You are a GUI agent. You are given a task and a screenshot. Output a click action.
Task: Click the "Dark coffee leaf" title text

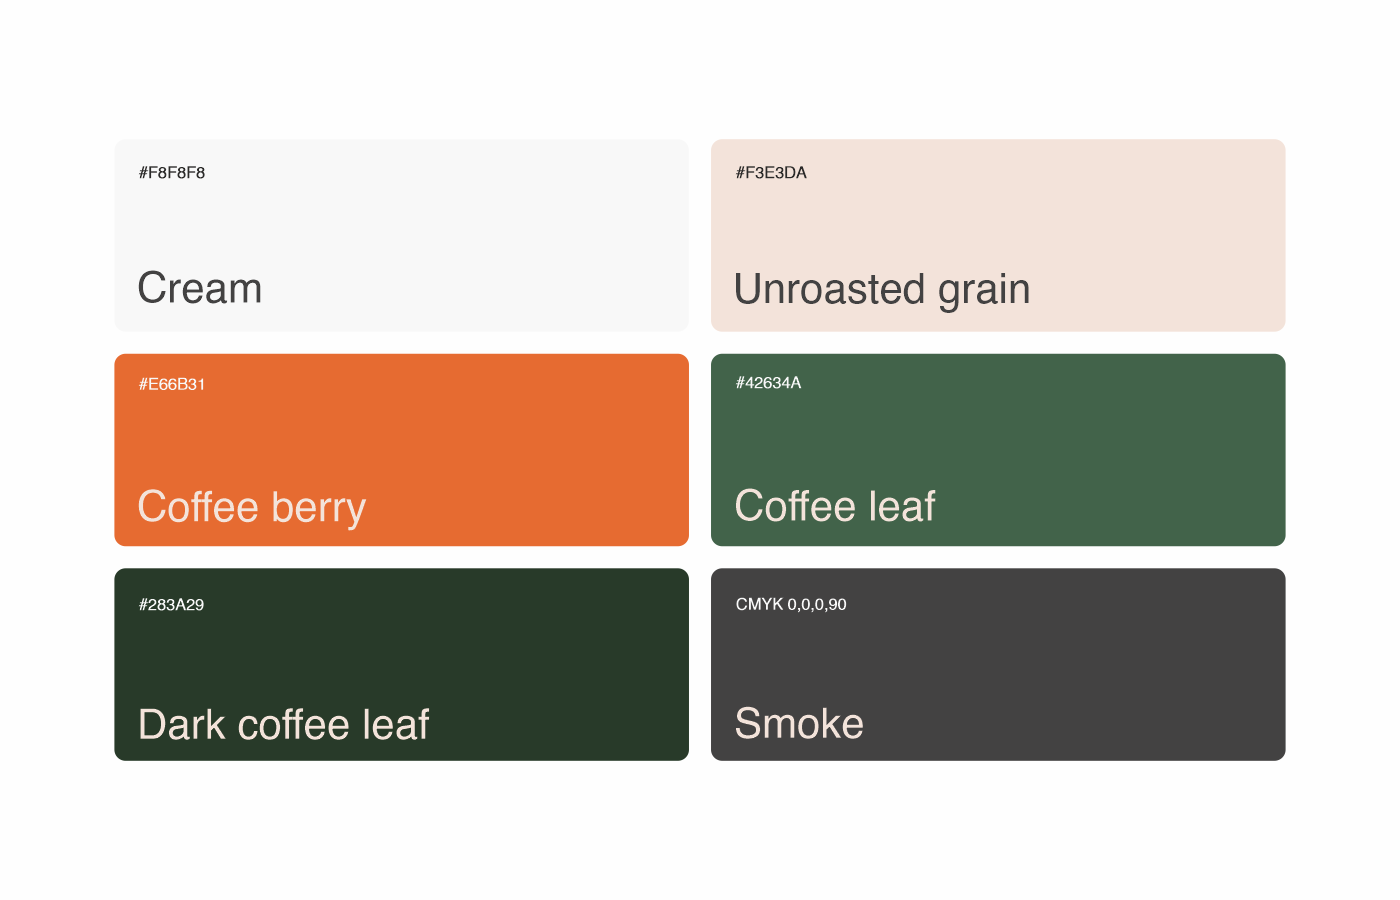(x=284, y=725)
